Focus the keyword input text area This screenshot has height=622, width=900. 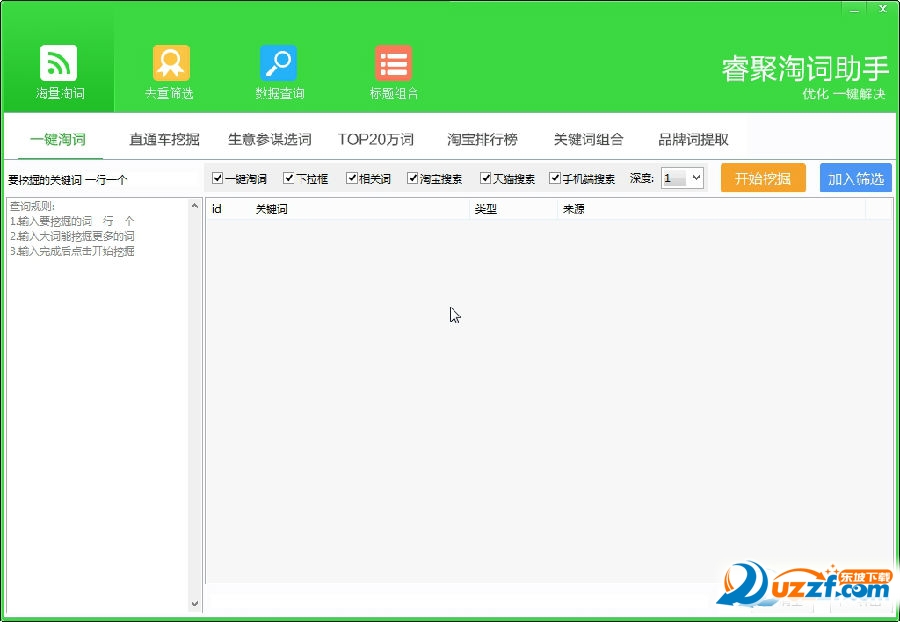pos(100,400)
